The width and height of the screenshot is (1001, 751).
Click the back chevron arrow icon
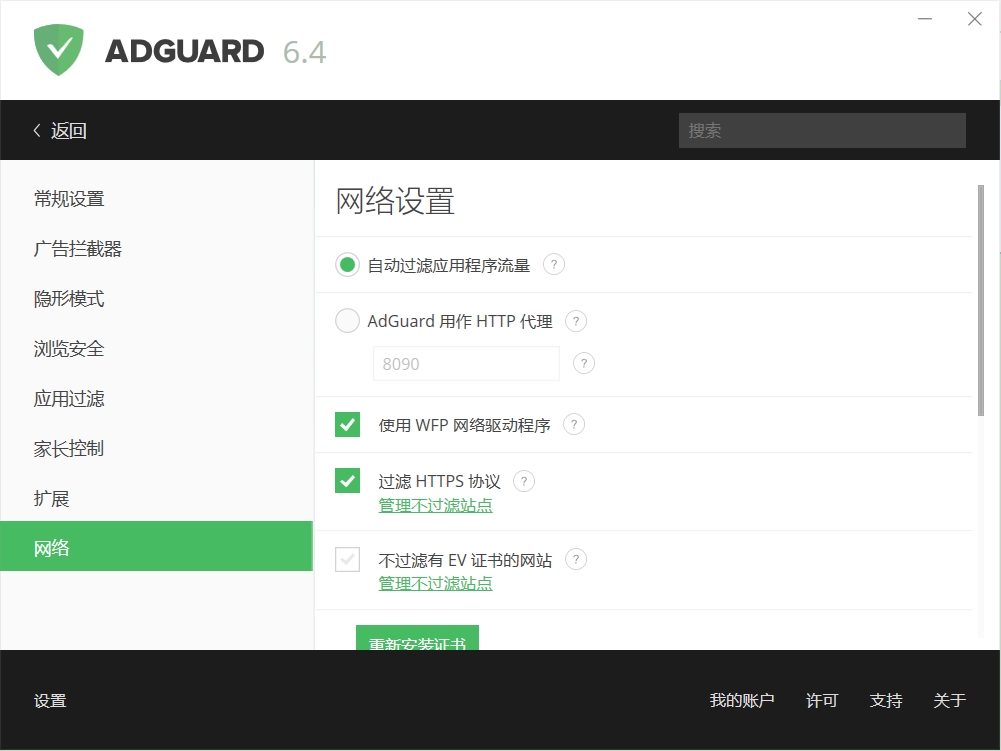pyautogui.click(x=37, y=130)
